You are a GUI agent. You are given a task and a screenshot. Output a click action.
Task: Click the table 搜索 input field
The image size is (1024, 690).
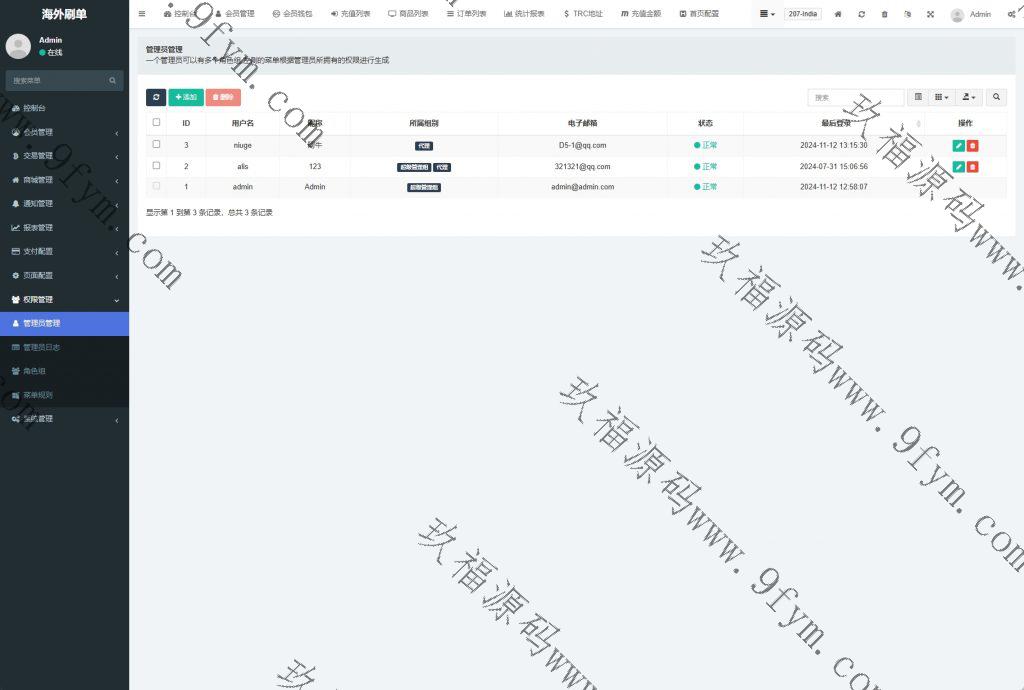855,97
